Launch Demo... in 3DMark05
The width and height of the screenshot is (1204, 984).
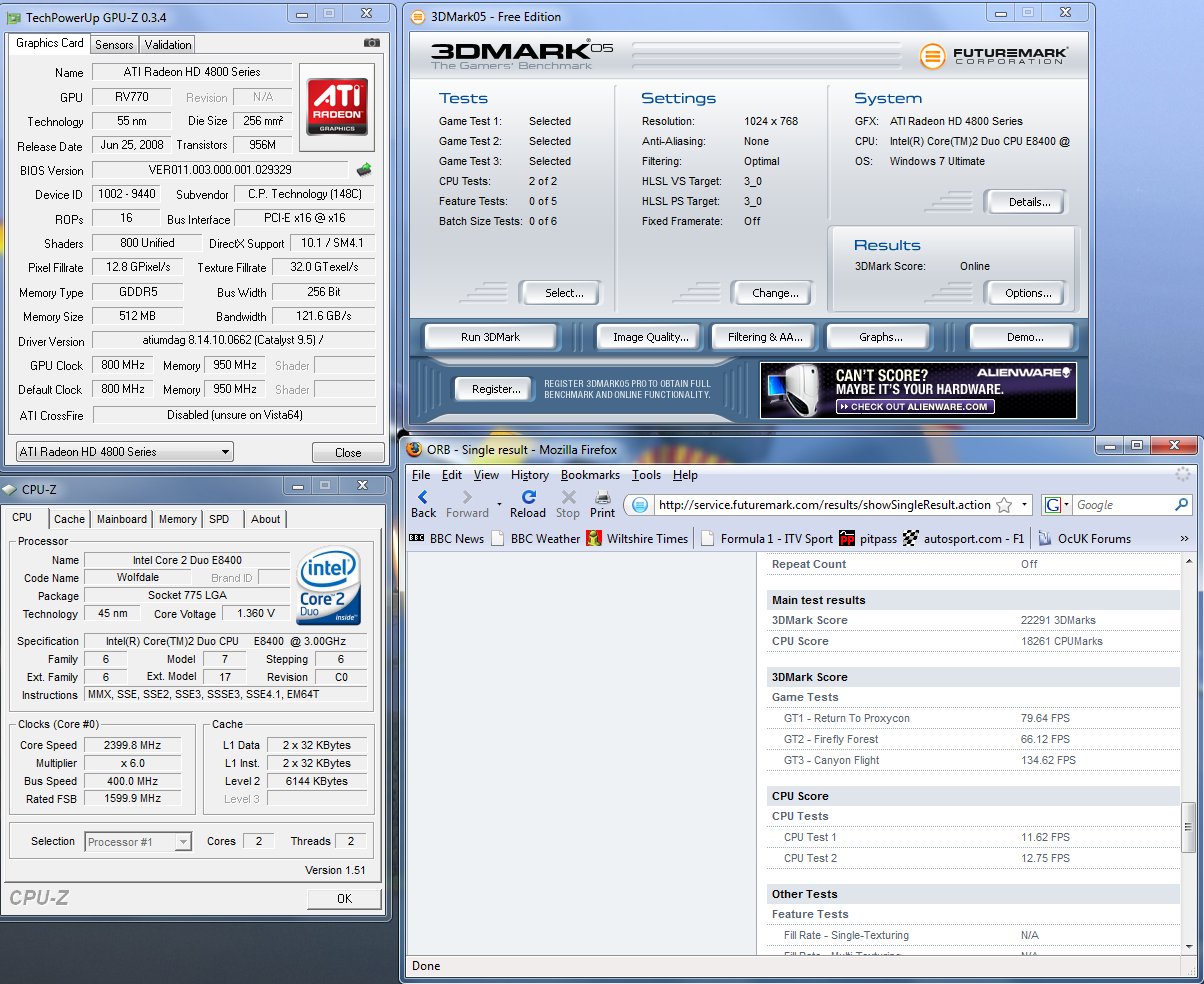tap(1022, 337)
